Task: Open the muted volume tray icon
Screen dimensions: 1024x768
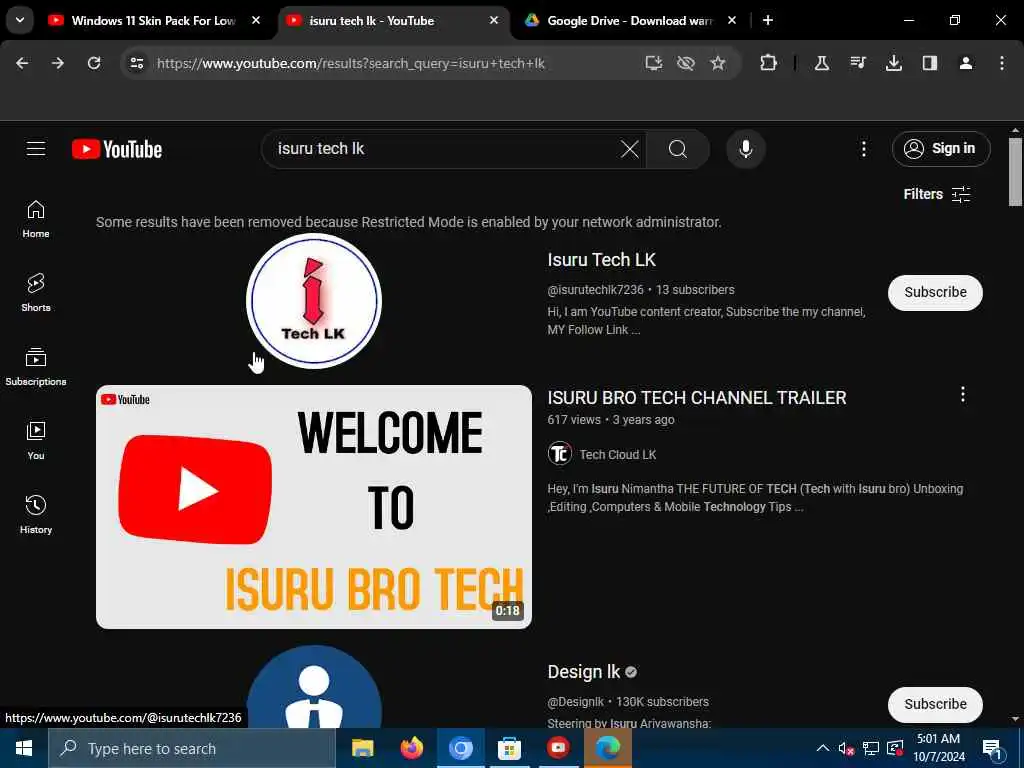Action: coord(846,748)
